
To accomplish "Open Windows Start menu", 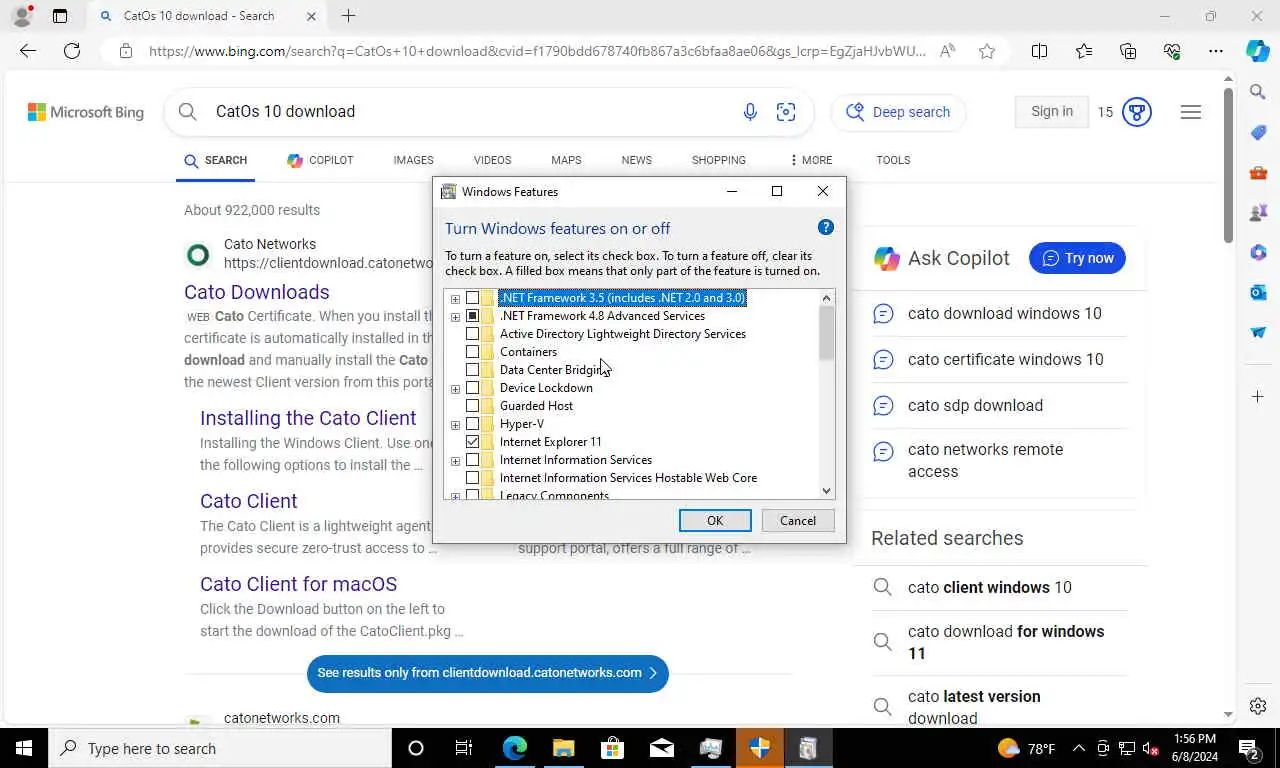I will point(23,748).
